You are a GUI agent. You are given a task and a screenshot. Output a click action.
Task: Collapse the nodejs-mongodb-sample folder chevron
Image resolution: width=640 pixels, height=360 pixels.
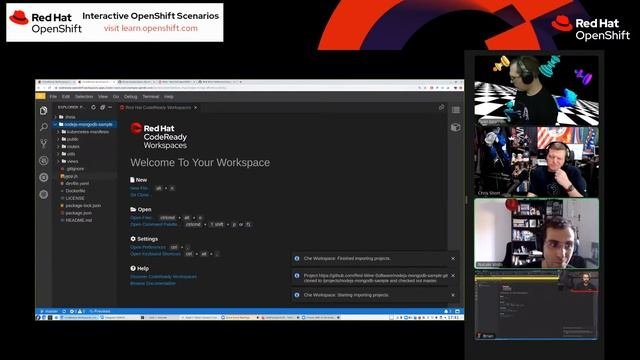pyautogui.click(x=56, y=124)
